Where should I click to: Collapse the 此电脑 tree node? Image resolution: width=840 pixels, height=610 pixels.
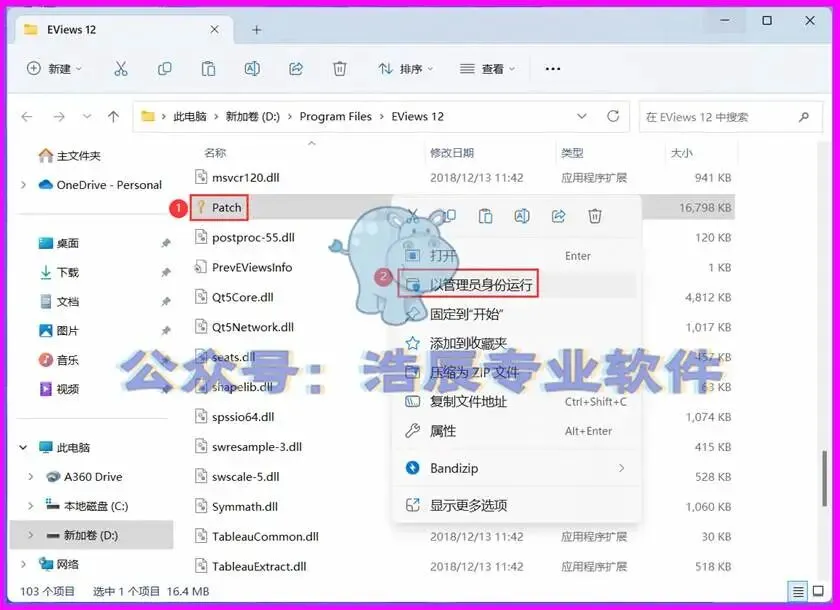pos(24,447)
